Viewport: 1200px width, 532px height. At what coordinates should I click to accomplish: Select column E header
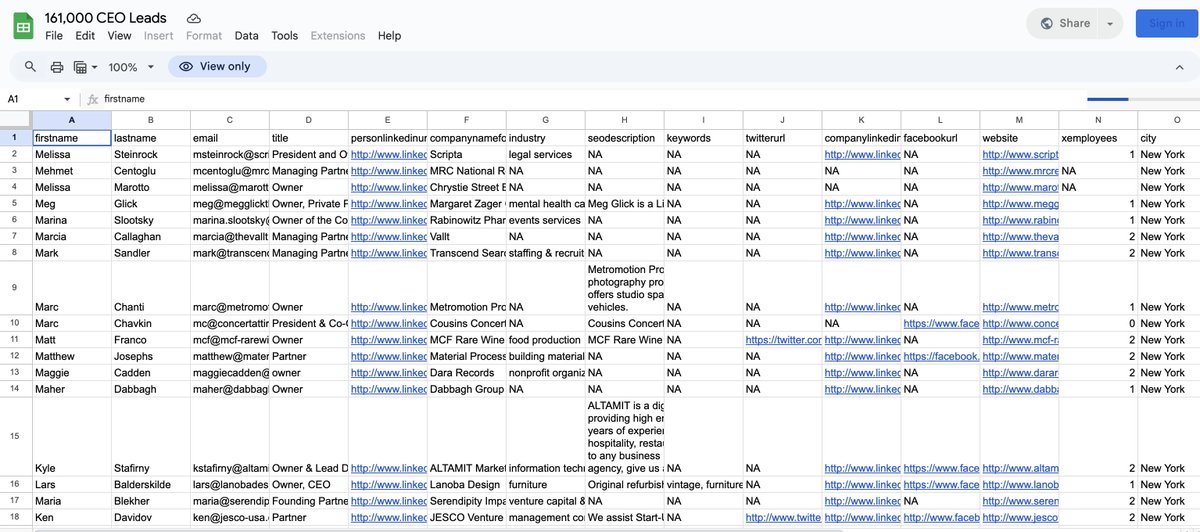pos(388,120)
